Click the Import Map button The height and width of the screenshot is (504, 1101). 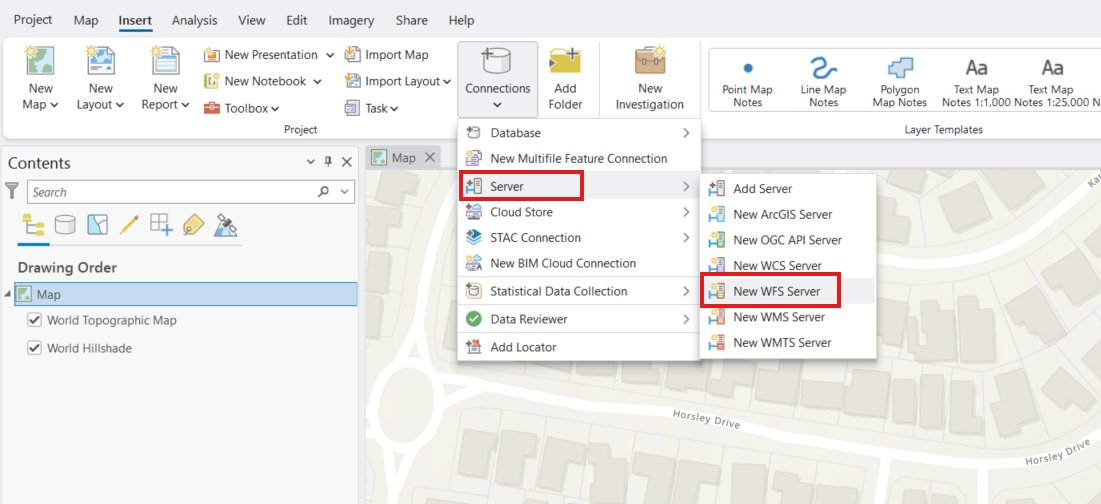(386, 55)
